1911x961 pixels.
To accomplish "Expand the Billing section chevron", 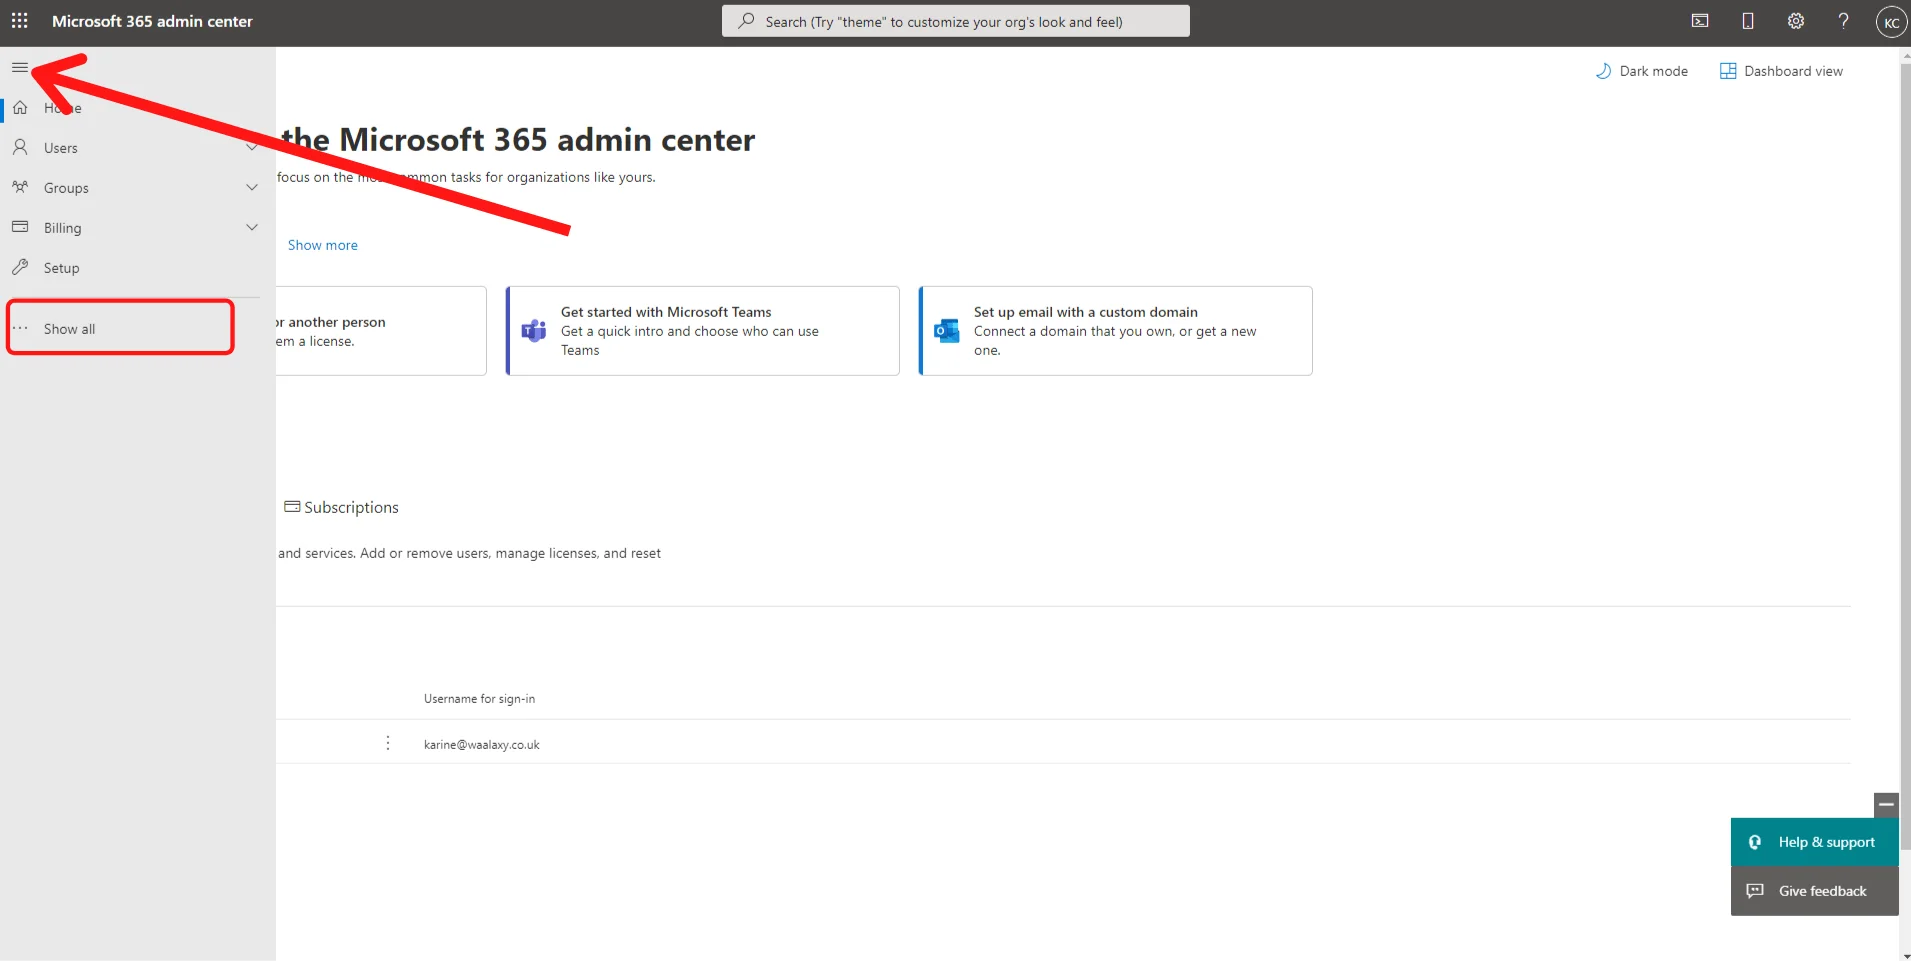I will coord(252,228).
